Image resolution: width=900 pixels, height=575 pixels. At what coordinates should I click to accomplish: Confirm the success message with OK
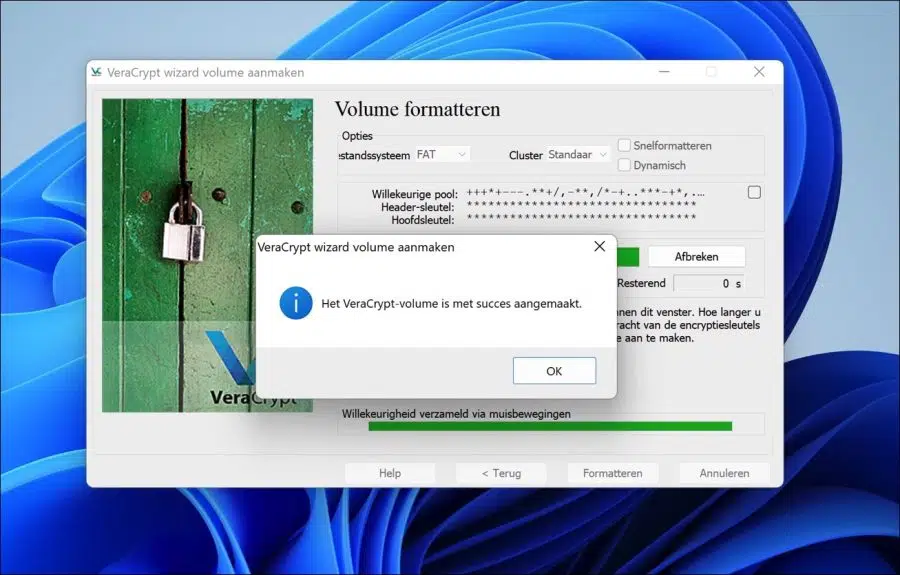(x=554, y=371)
